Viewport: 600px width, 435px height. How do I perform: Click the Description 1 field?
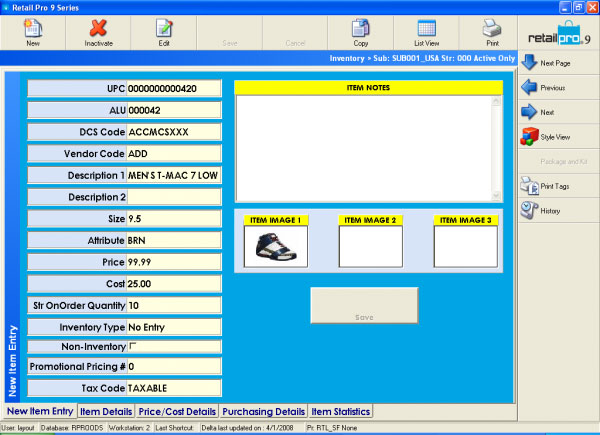point(174,175)
